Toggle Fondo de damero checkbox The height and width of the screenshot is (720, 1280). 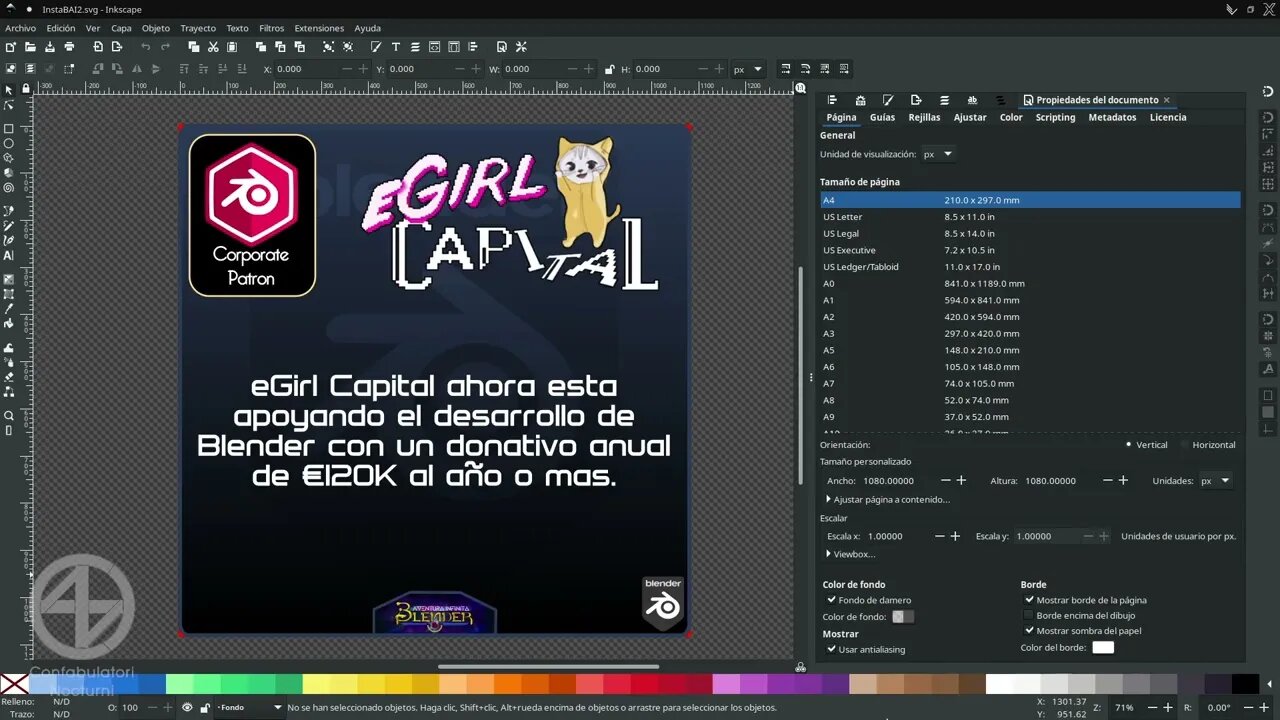832,600
